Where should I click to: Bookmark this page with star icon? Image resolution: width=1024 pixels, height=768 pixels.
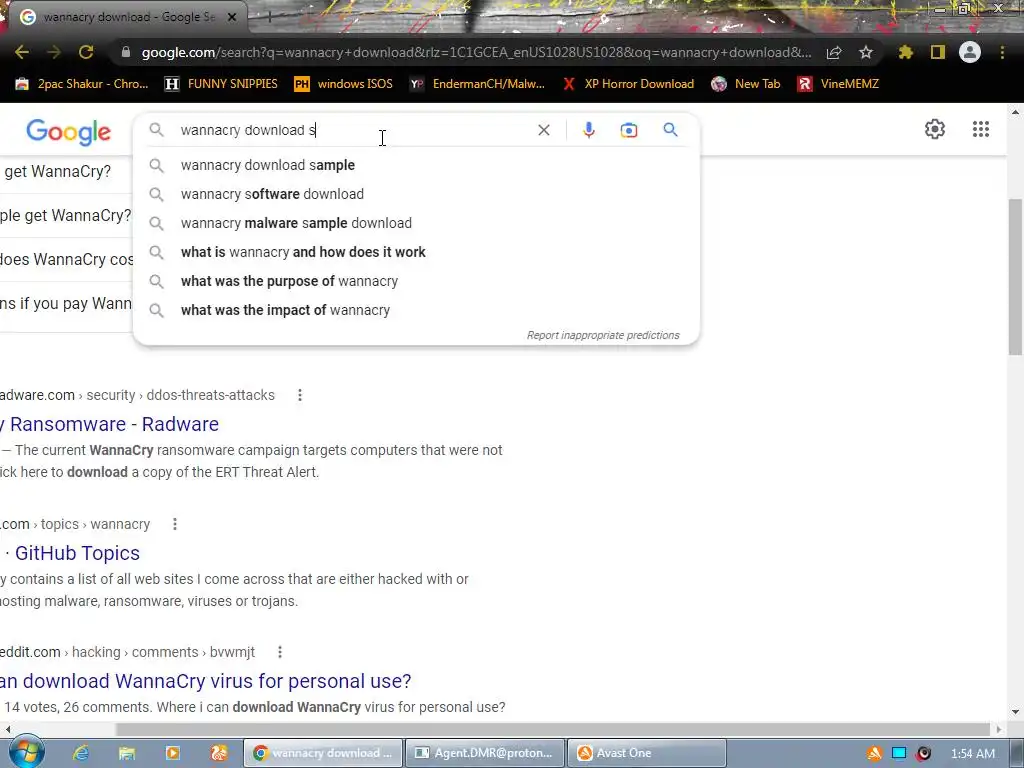pos(866,52)
